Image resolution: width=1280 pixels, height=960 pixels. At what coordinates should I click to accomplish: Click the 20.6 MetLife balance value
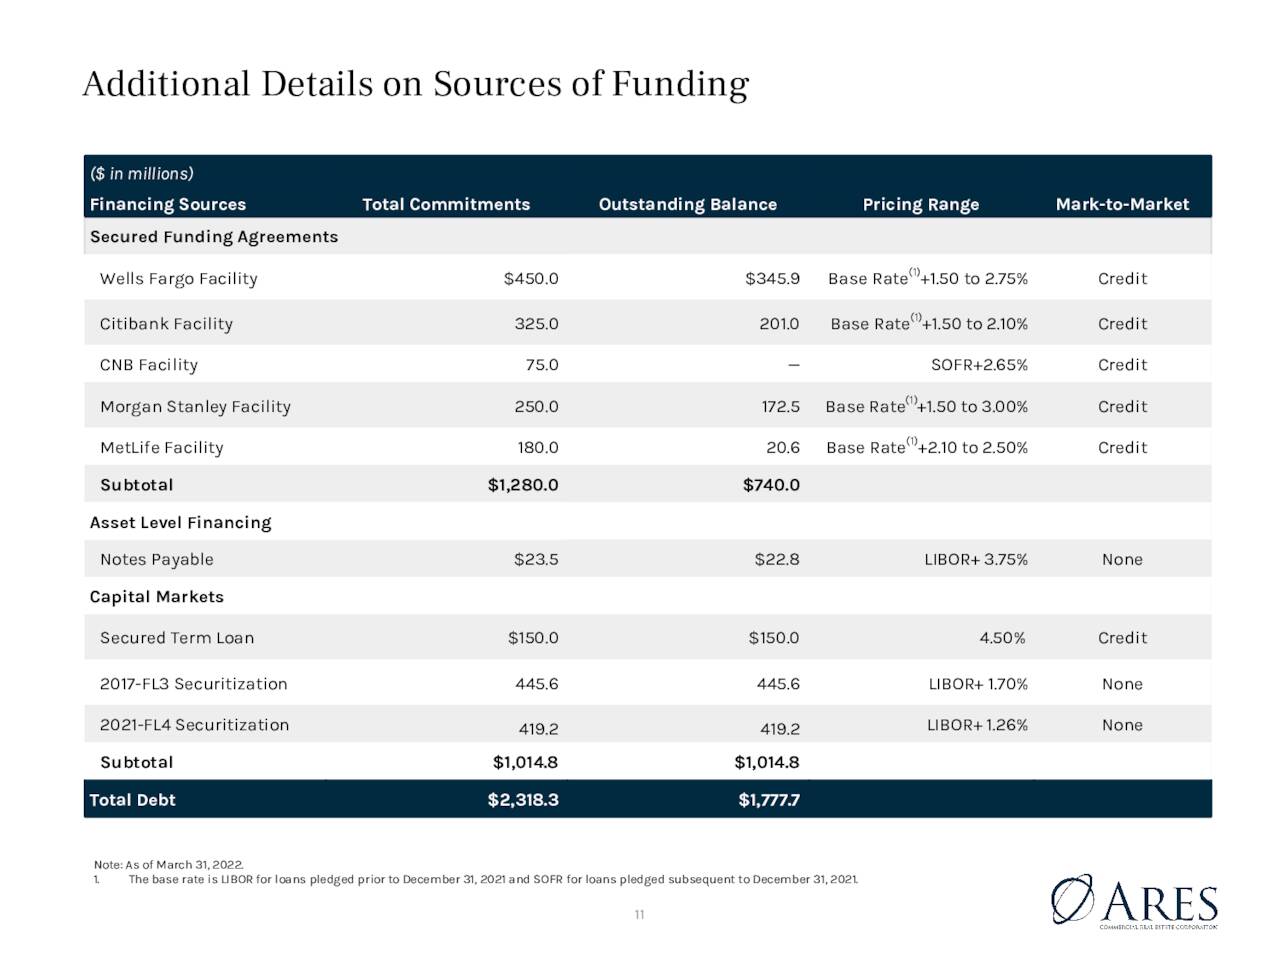[x=783, y=448]
